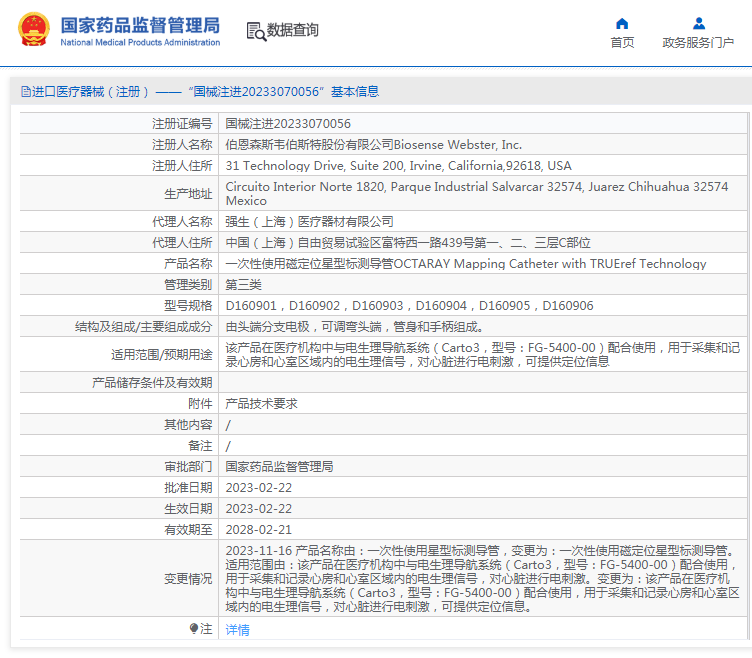This screenshot has height=658, width=752.
Task: Select approving department 国家药品监督管理局 value
Action: (x=279, y=467)
